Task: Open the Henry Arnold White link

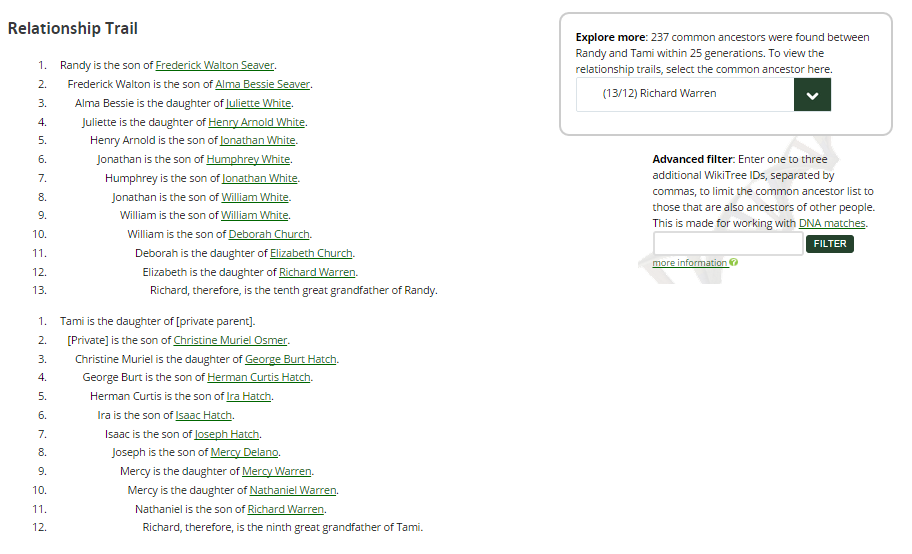Action: [x=256, y=122]
